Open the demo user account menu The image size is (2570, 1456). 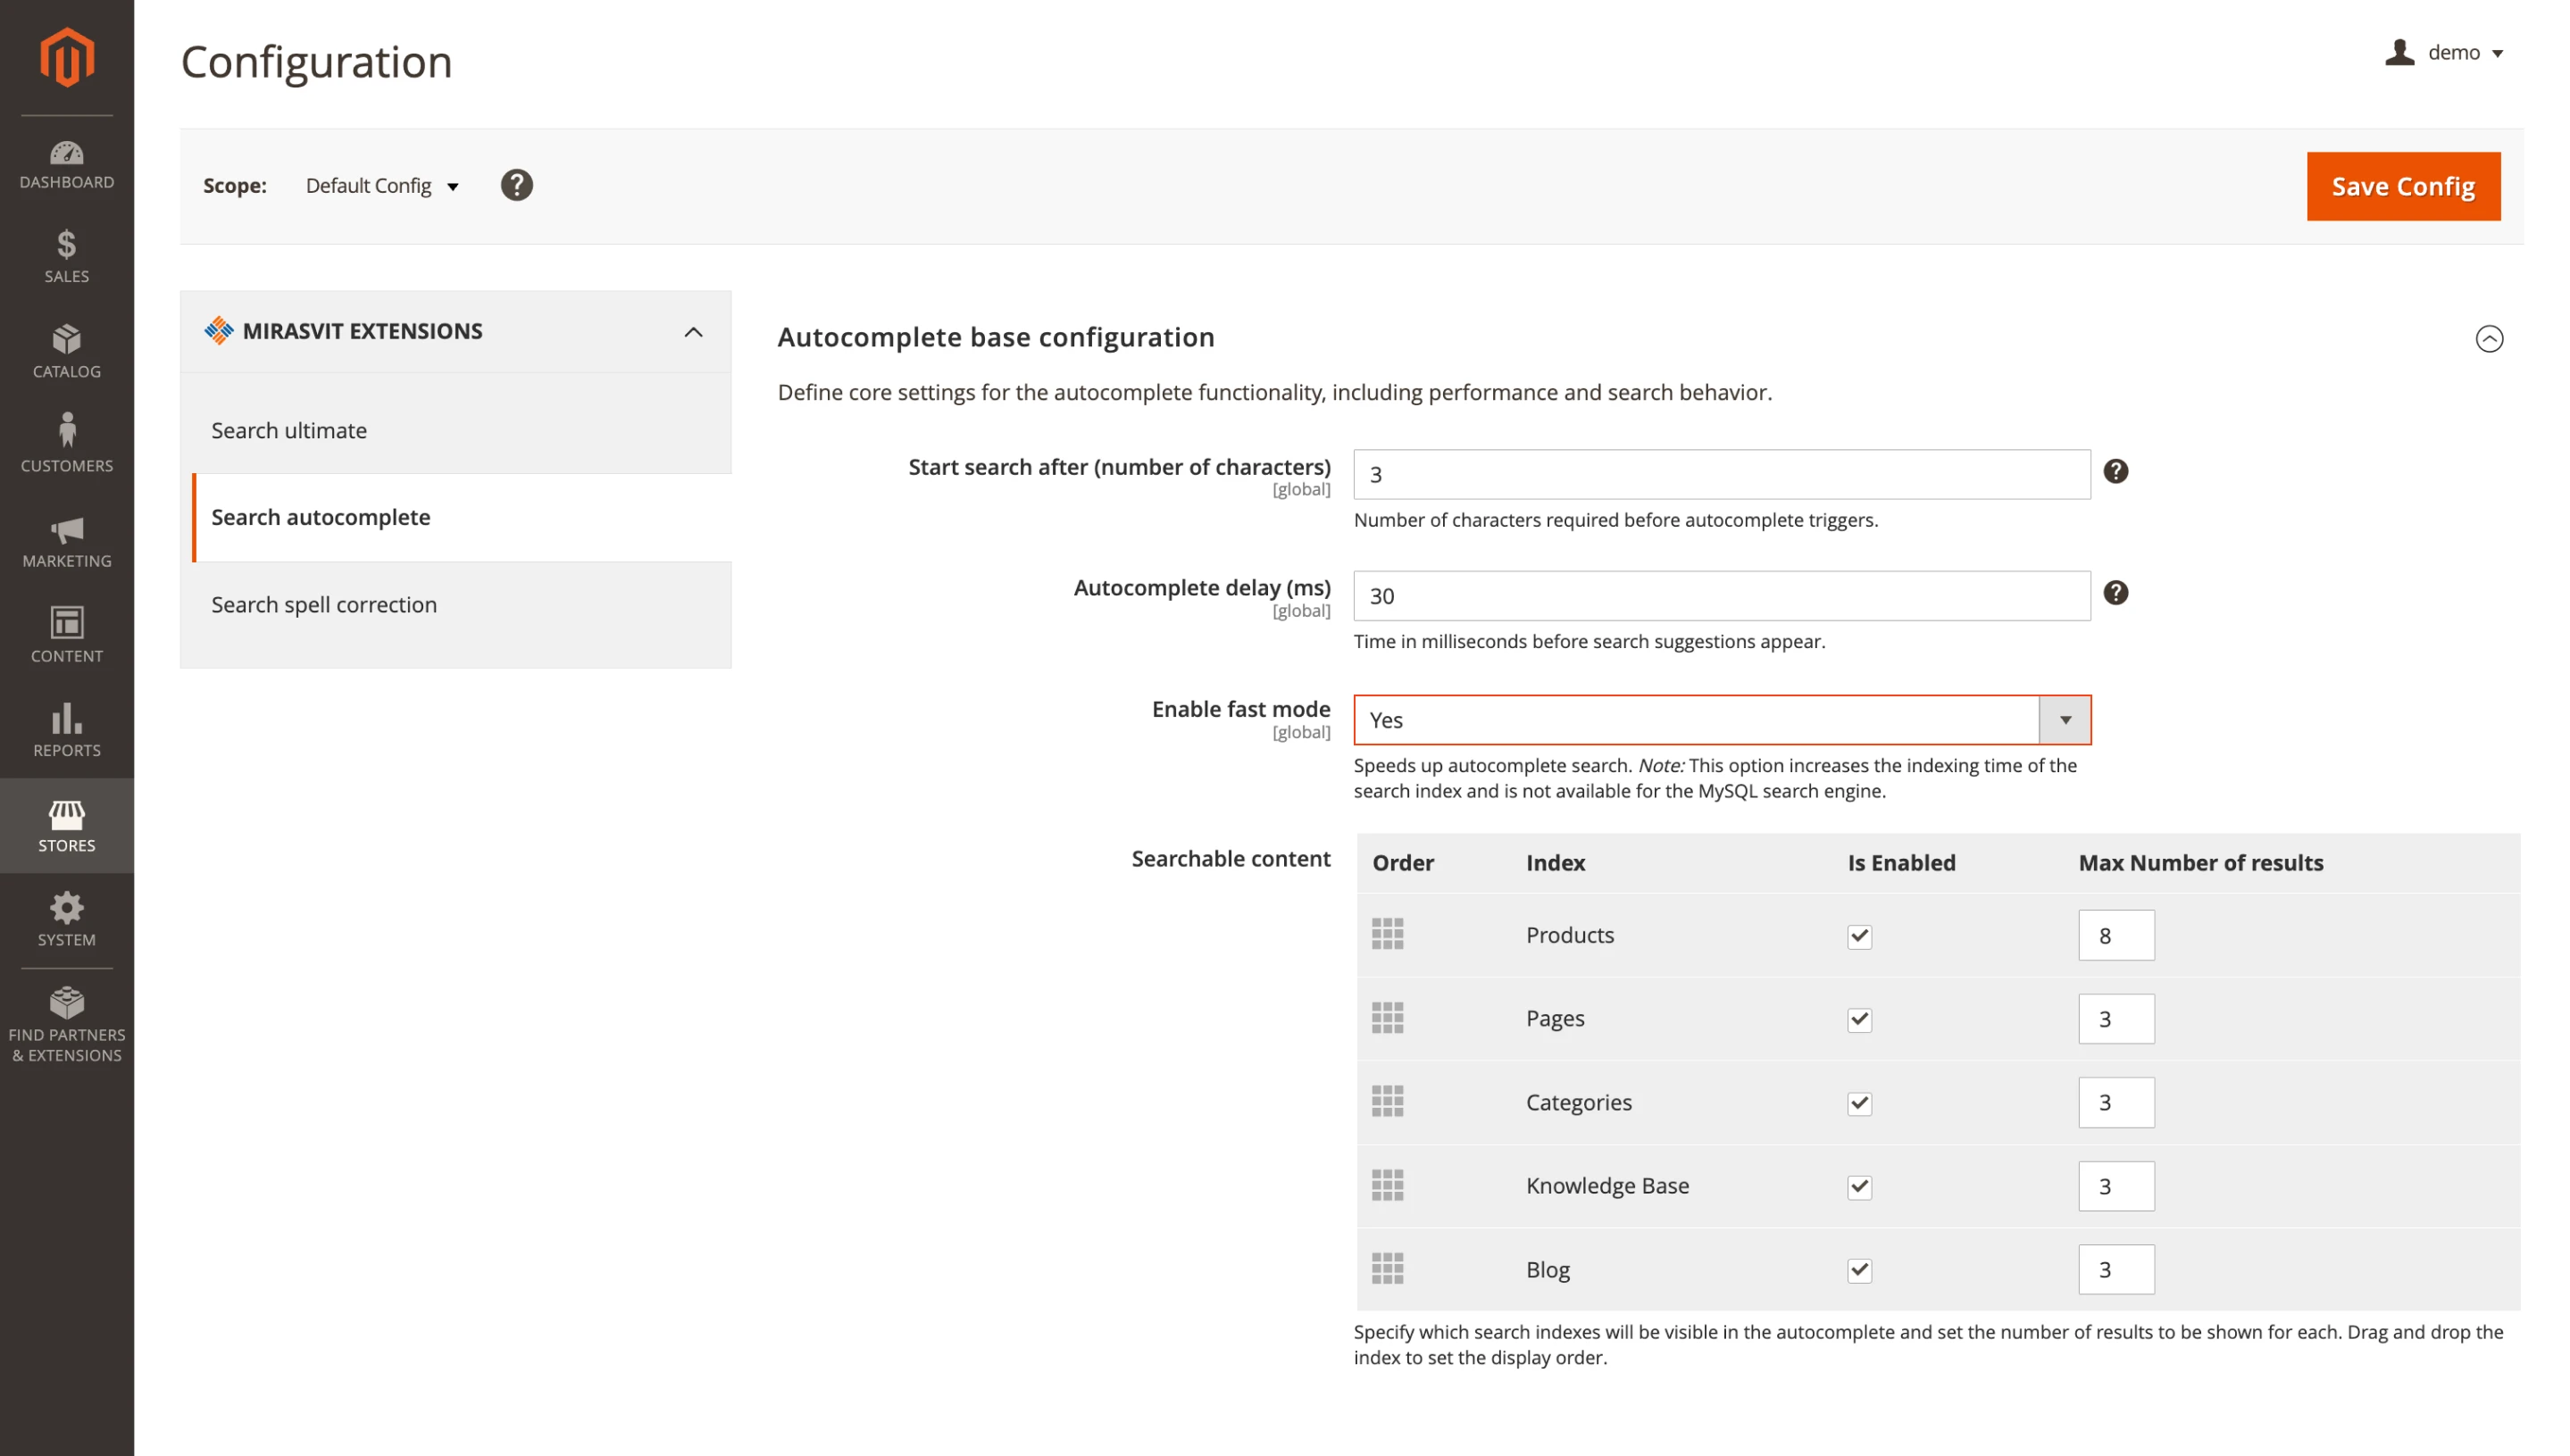pyautogui.click(x=2447, y=52)
